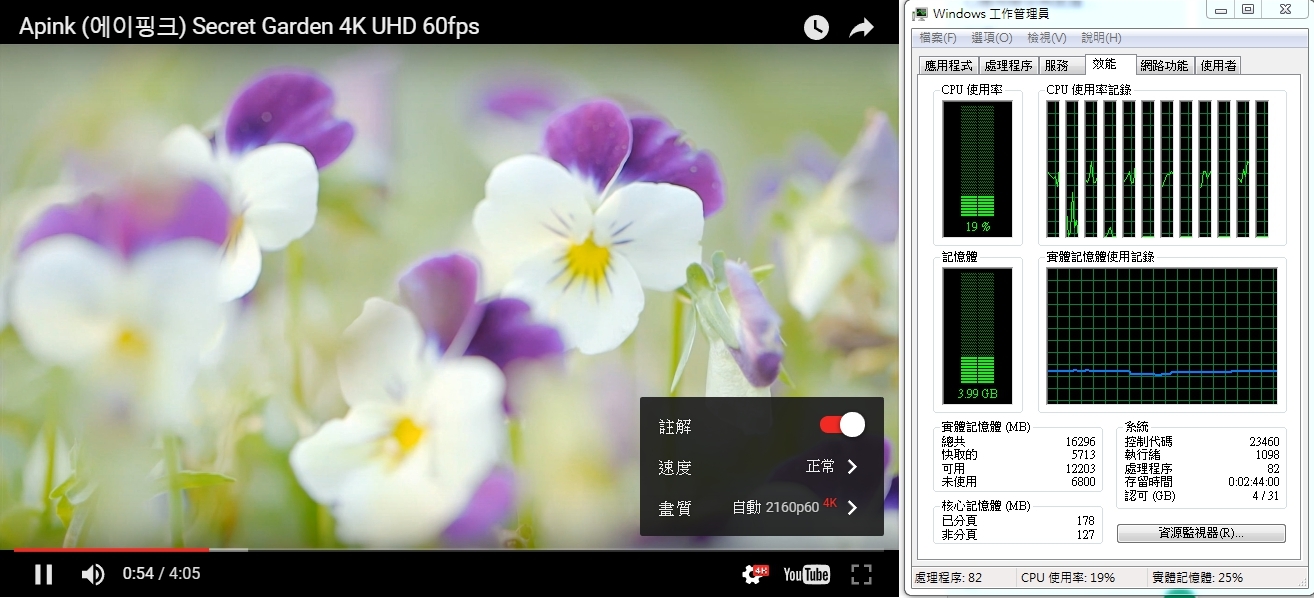Switch to the 服務 tab

[x=1061, y=66]
